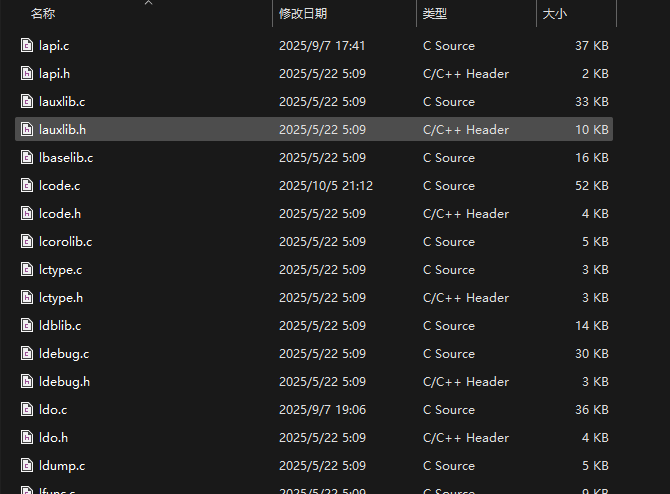This screenshot has height=494, width=670.
Task: Click the 2025/10/5 21:12 date of lcode.c
Action: point(326,186)
